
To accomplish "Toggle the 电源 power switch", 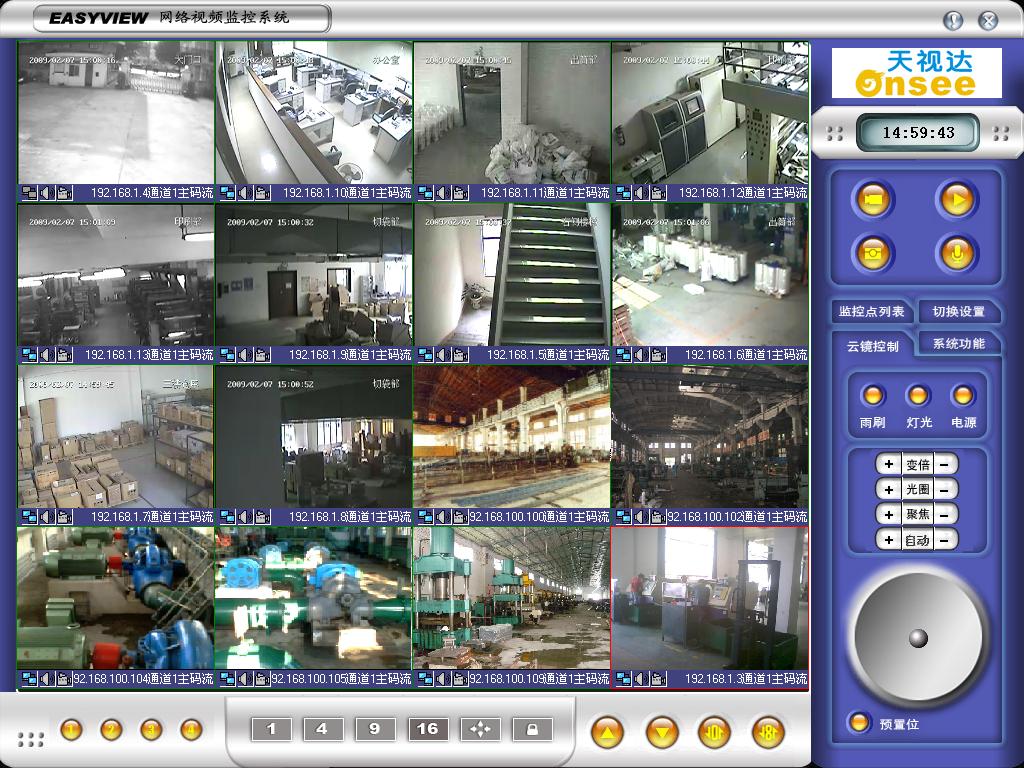I will (x=963, y=396).
